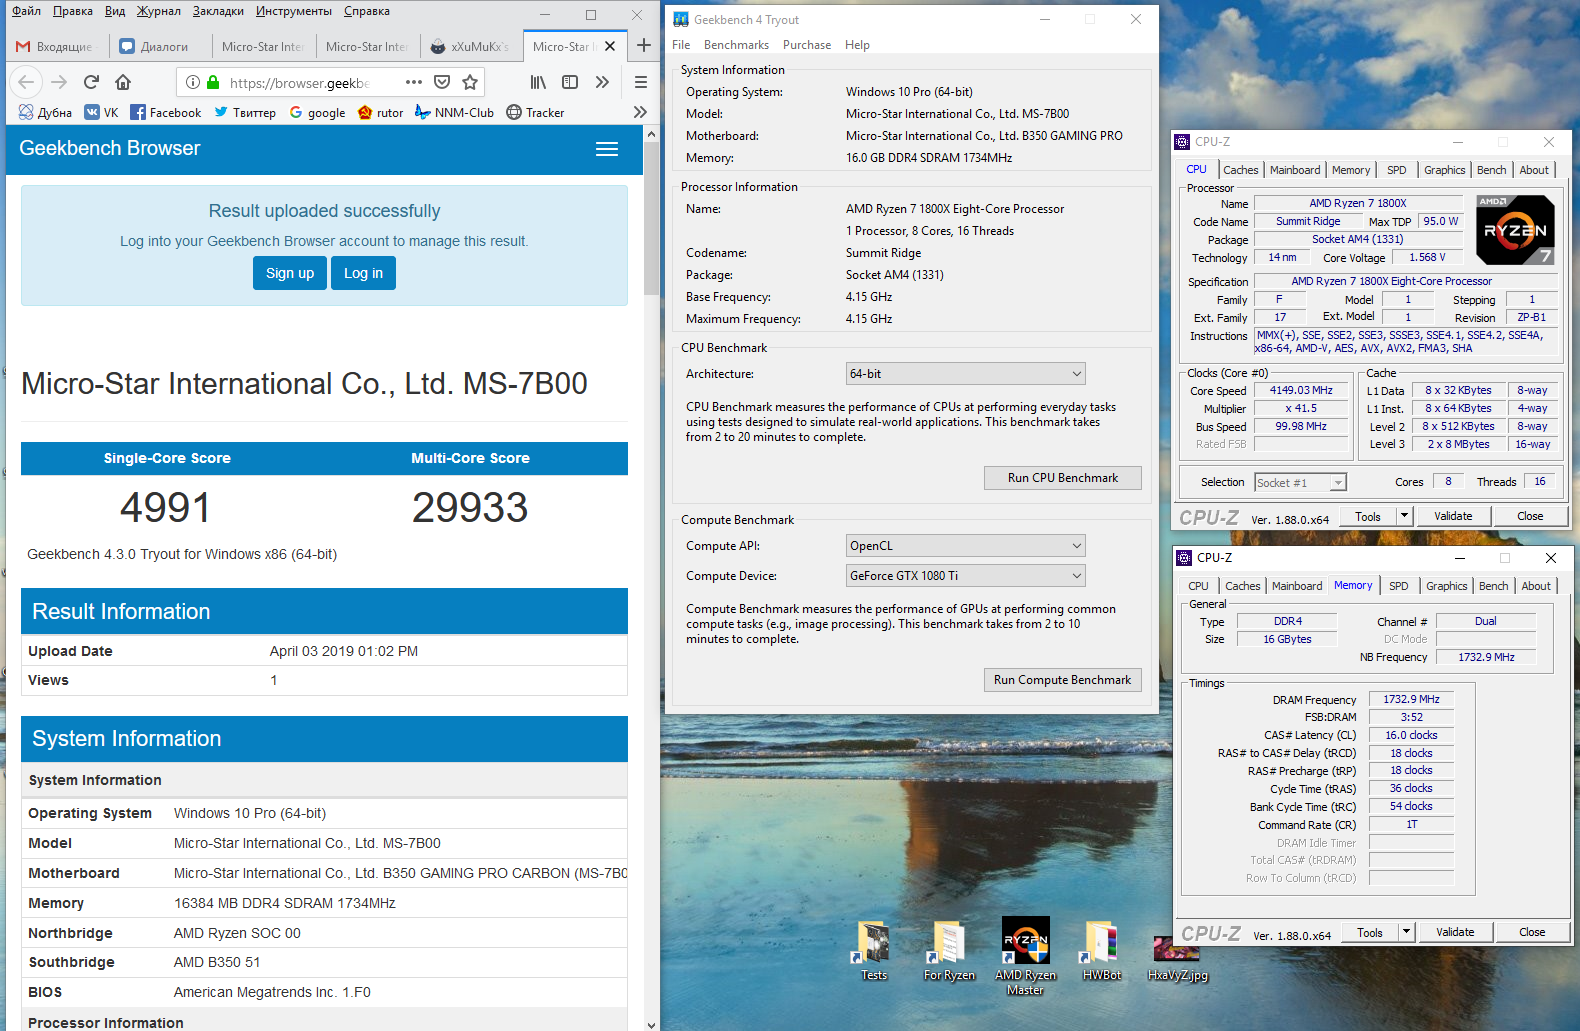1580x1031 pixels.
Task: Run Compute Benchmark in Geekbench
Action: click(1062, 680)
